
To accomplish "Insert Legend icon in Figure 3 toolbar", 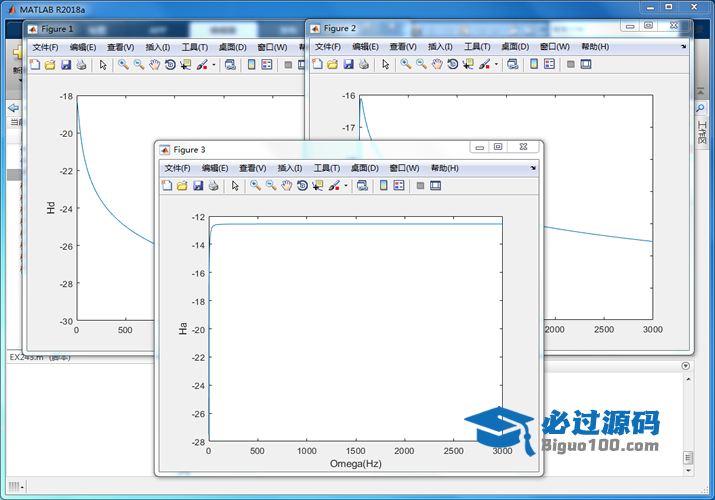I will (399, 186).
